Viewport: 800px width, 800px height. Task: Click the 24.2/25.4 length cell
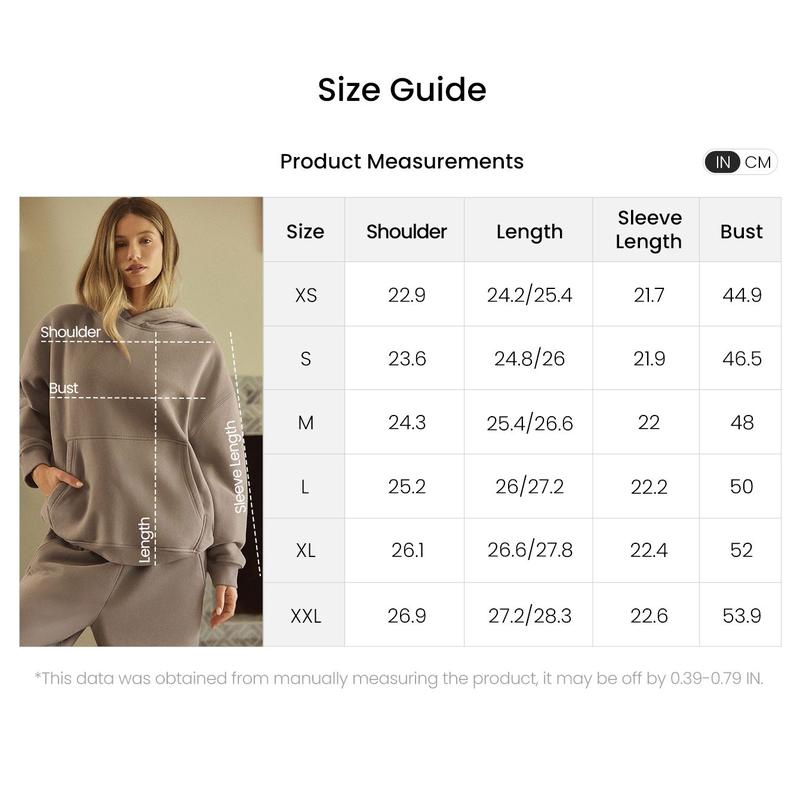[529, 295]
